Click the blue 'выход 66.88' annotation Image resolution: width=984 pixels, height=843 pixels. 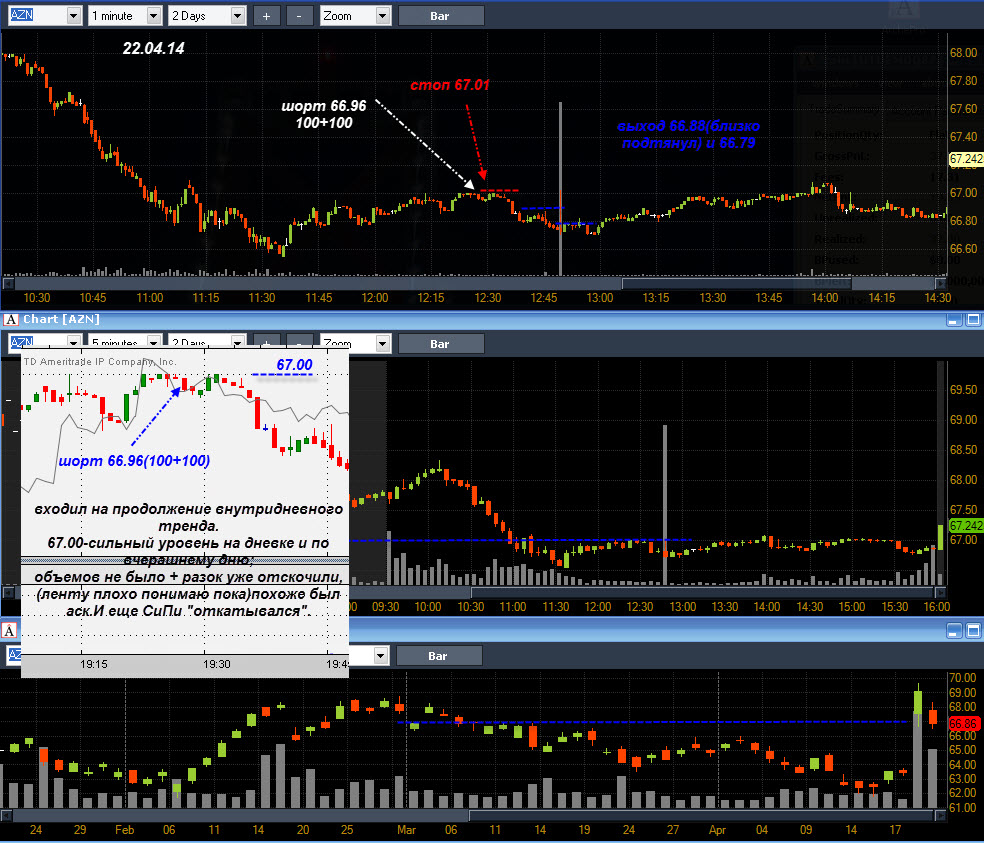pos(688,134)
